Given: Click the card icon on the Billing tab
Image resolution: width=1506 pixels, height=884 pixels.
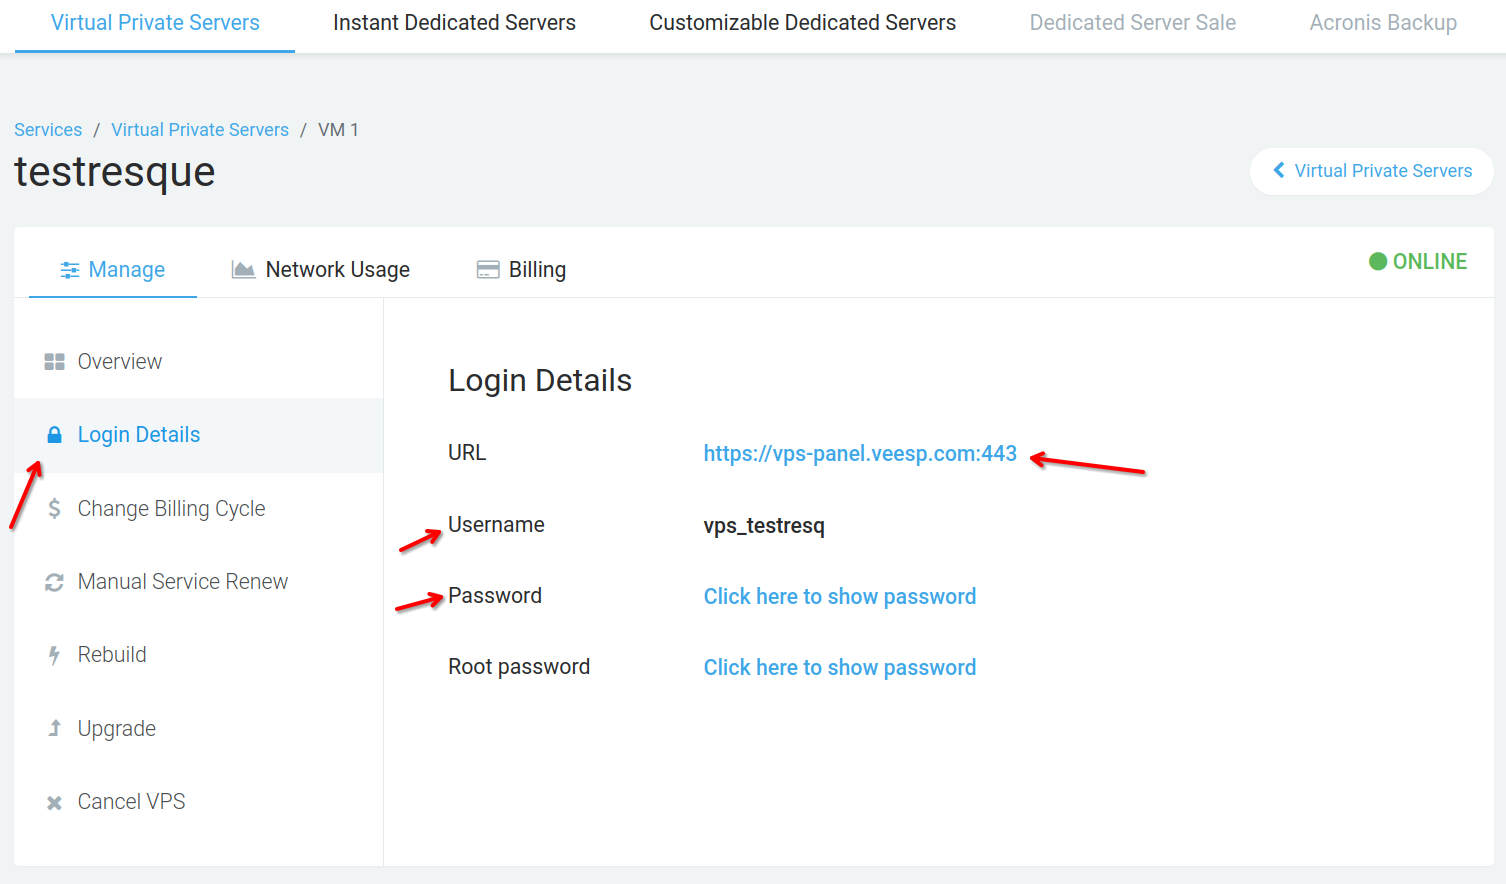Looking at the screenshot, I should click(x=487, y=269).
